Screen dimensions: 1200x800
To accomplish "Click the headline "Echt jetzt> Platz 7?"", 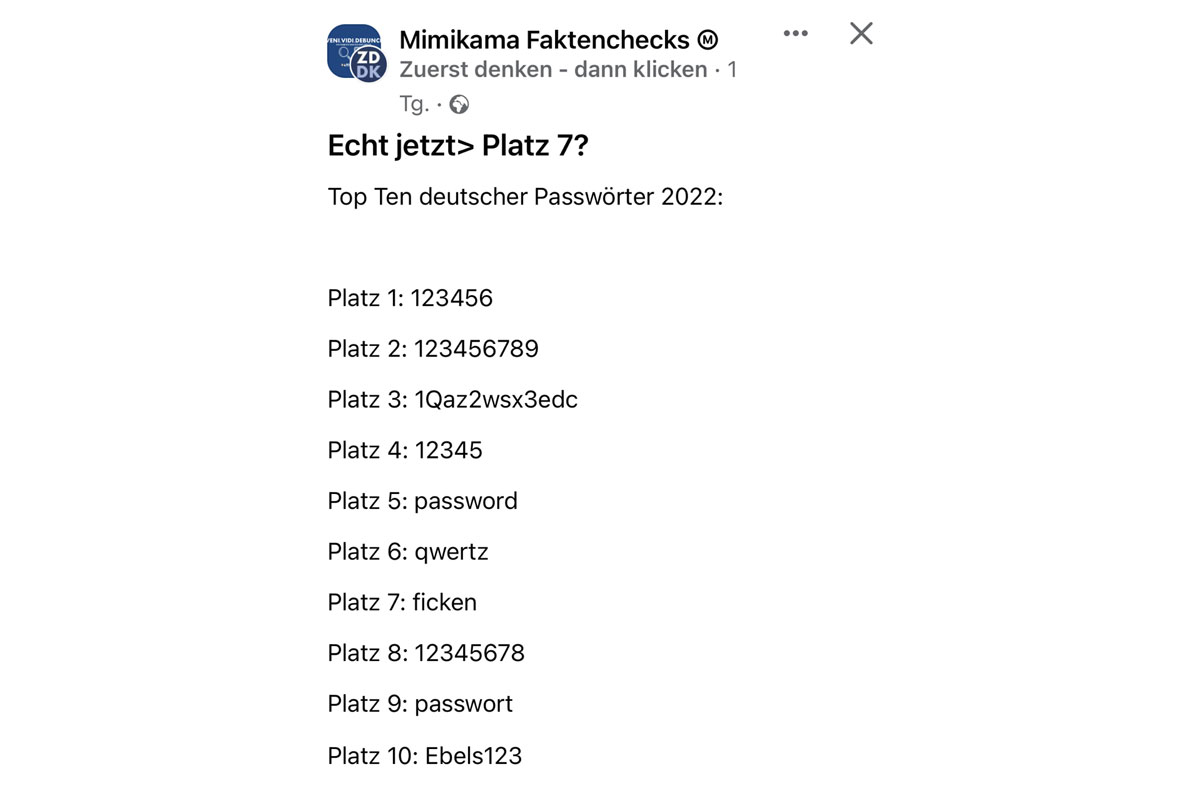I will (x=458, y=146).
